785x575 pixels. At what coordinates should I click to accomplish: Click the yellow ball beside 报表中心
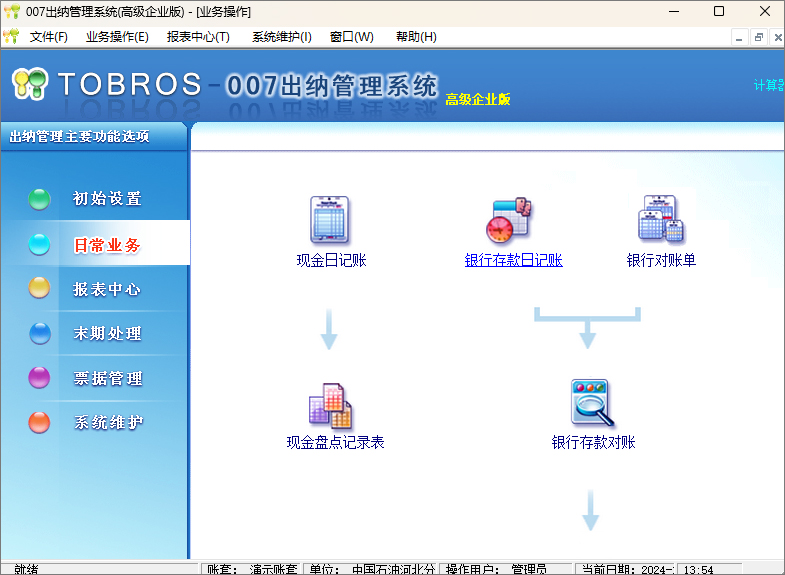[39, 288]
